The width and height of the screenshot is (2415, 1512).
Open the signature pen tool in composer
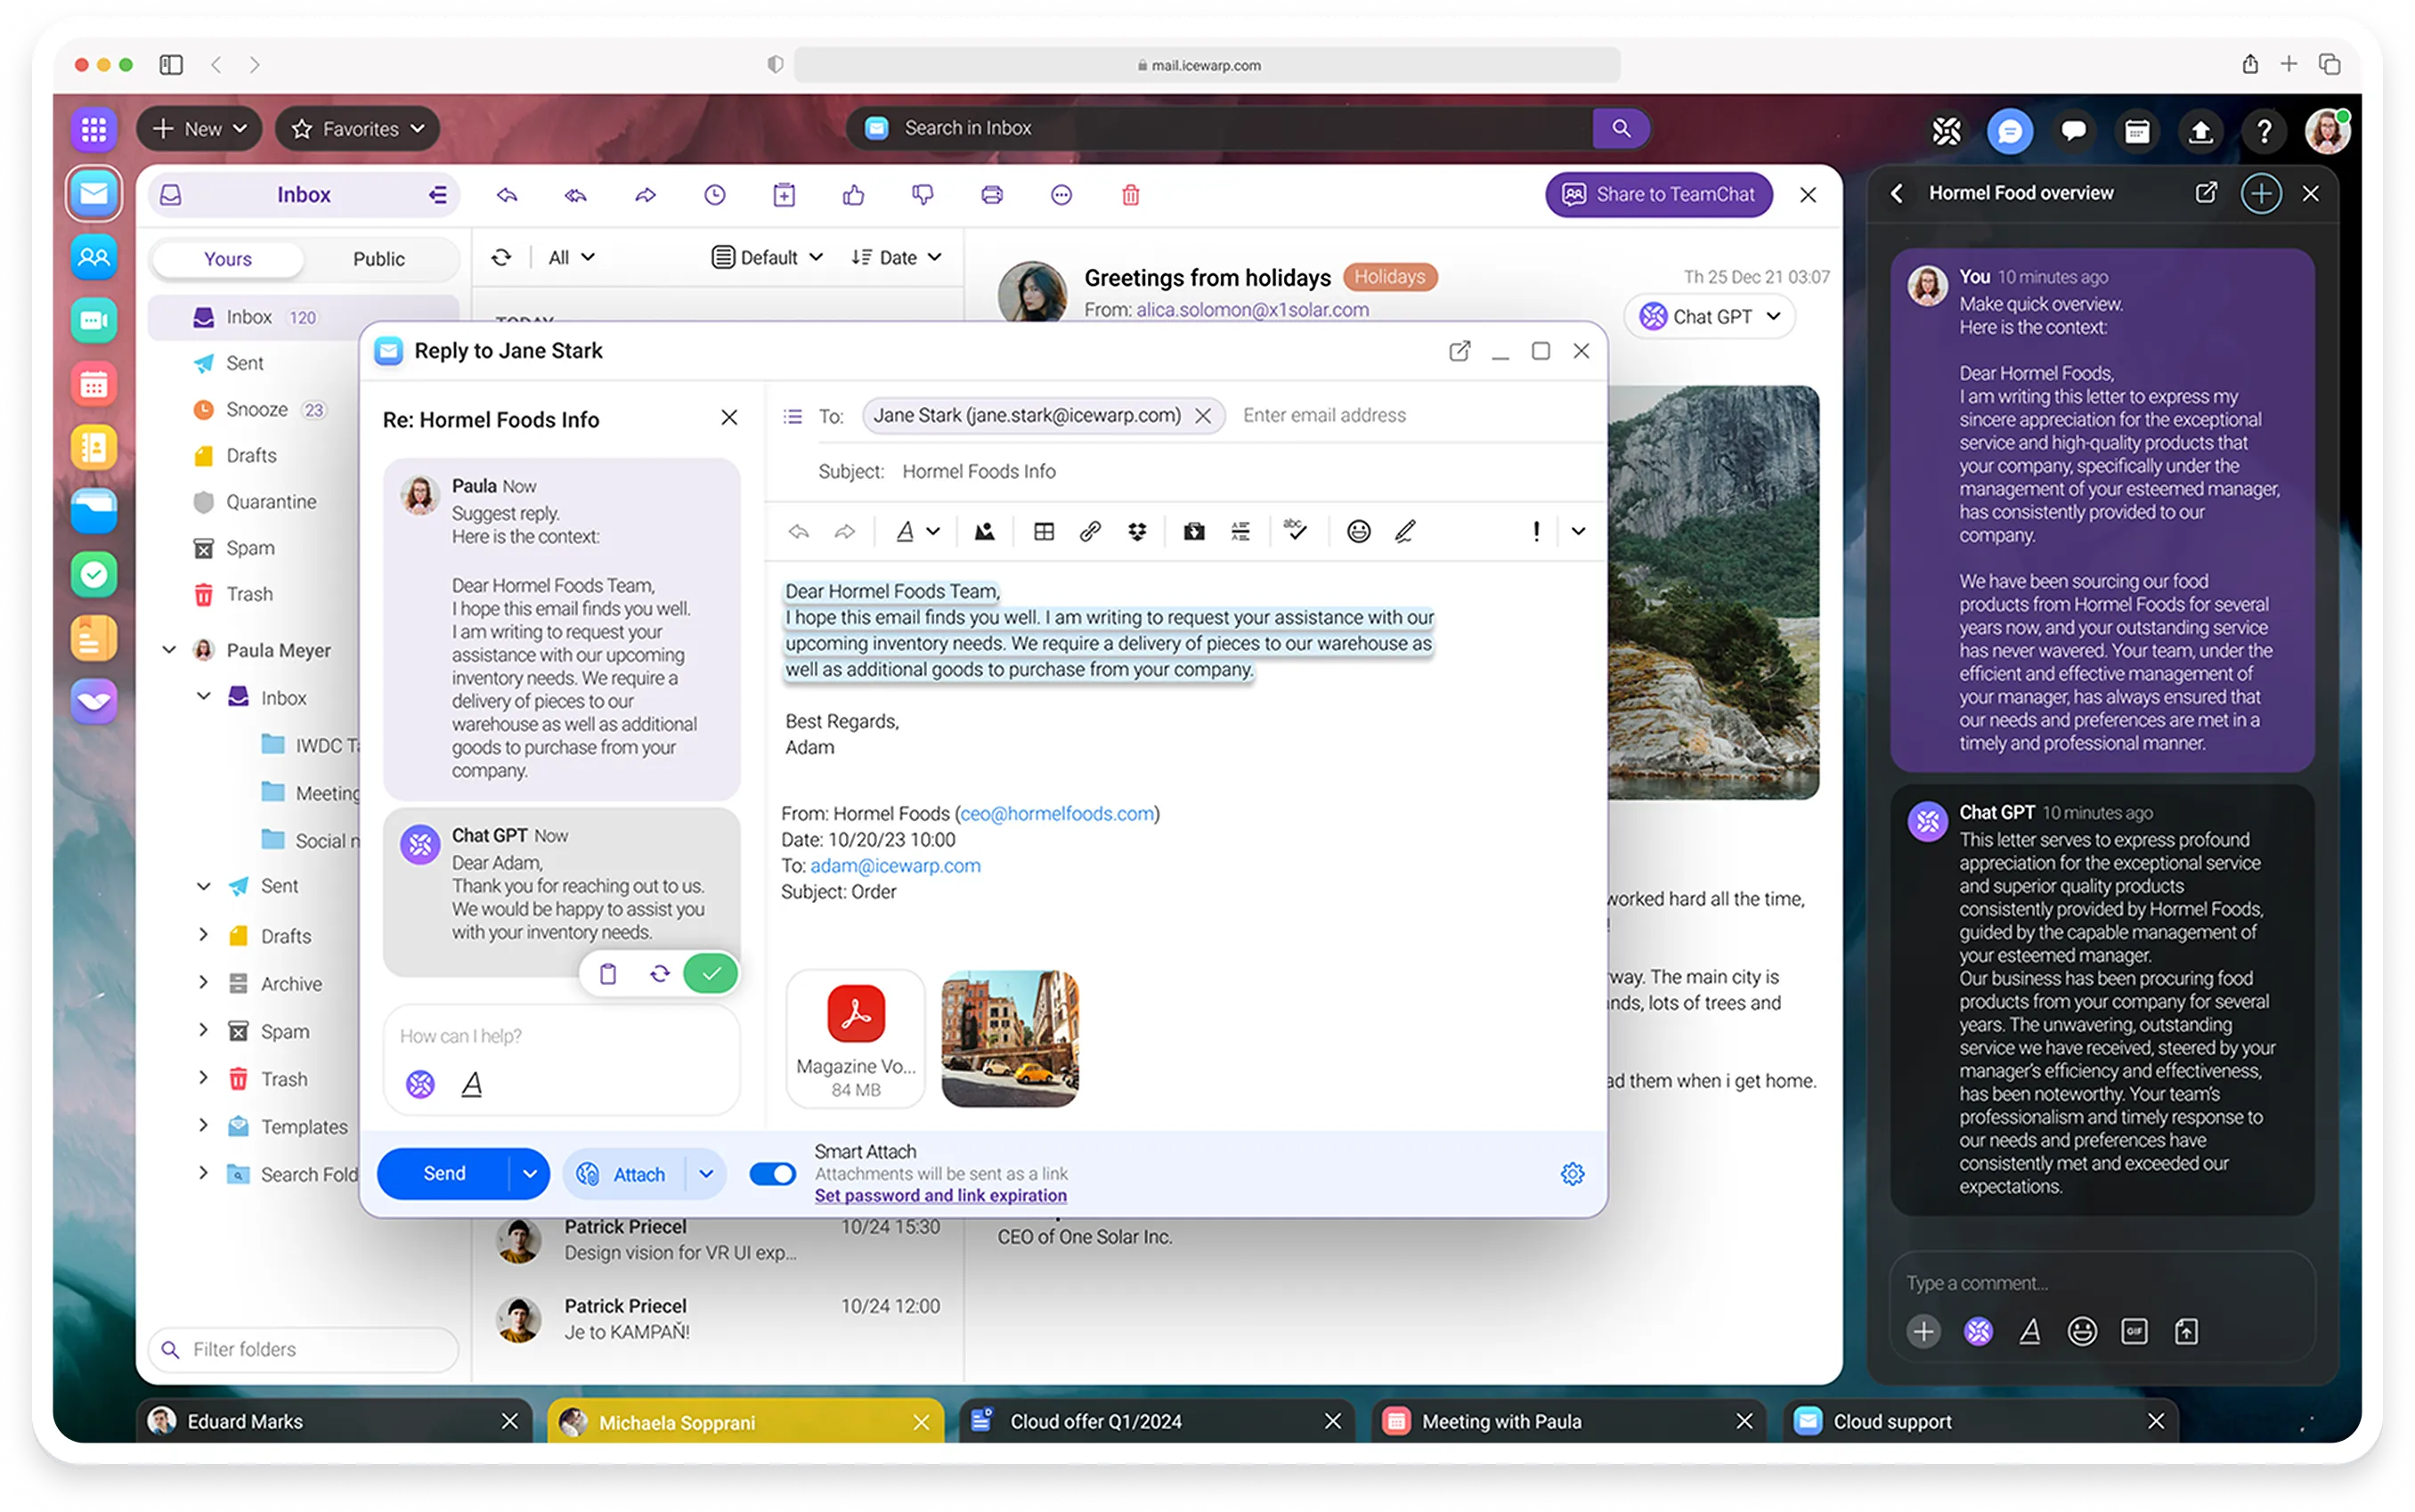click(x=1404, y=531)
